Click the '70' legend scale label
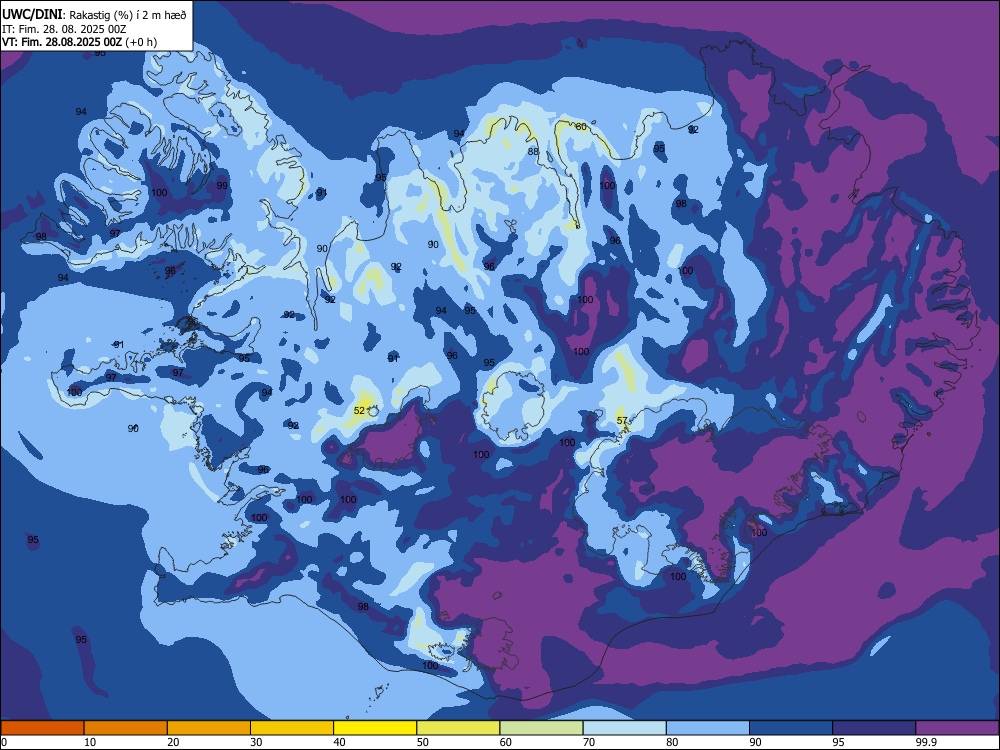 [589, 742]
